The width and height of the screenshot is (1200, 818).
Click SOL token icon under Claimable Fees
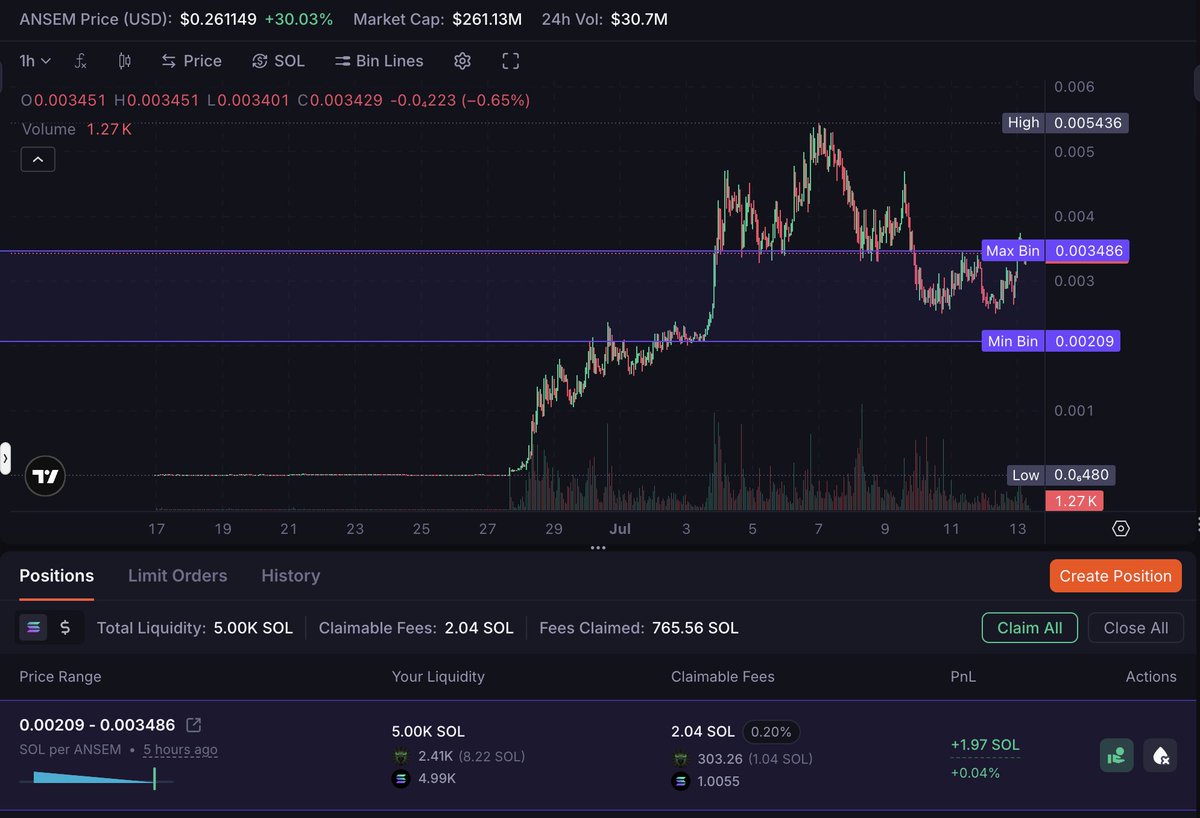[x=681, y=781]
